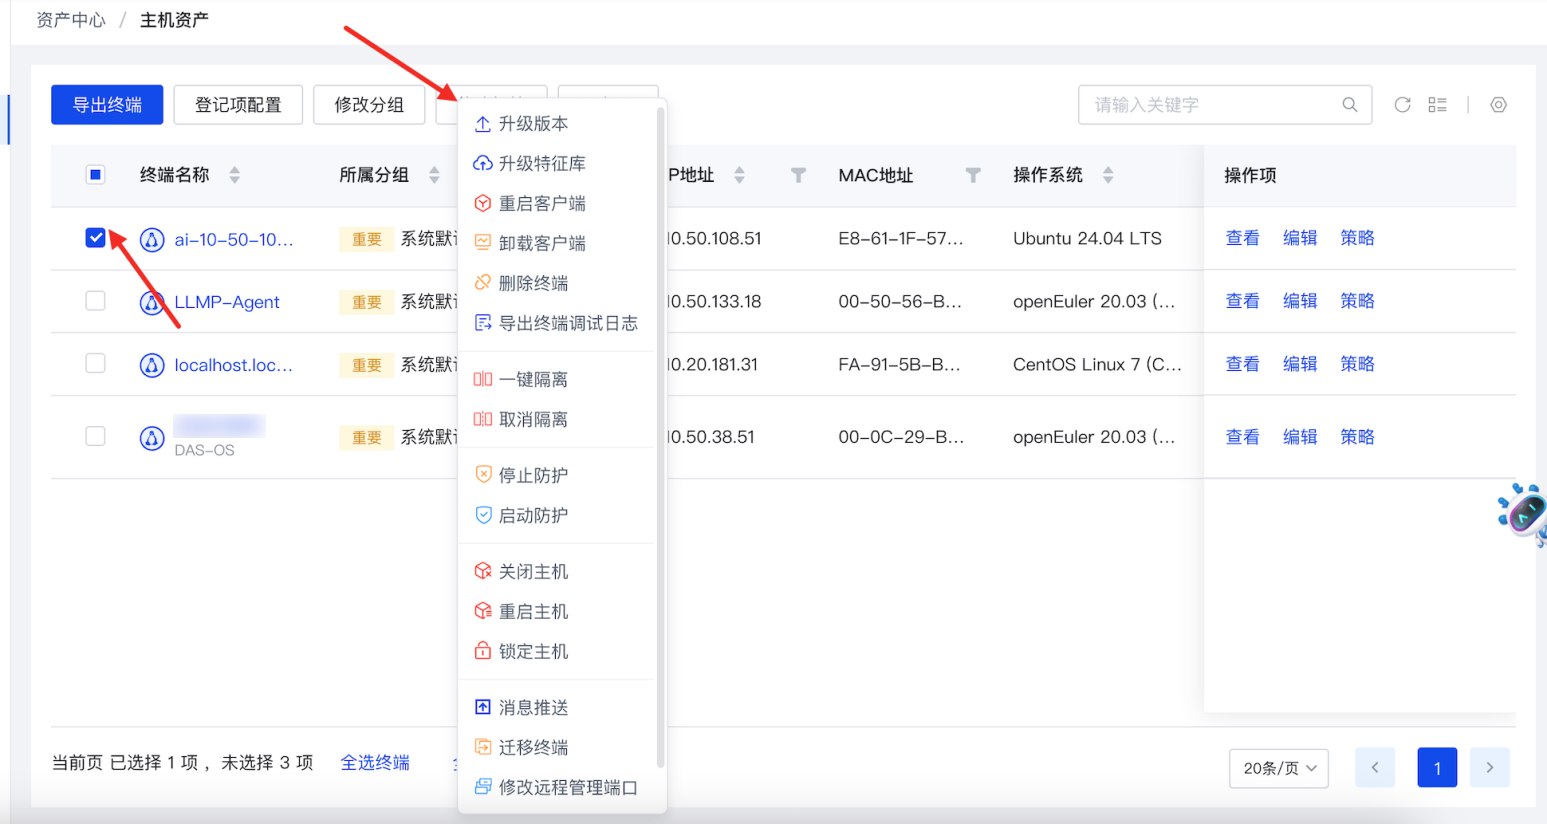Click the IP地址 filter funnel icon
The height and width of the screenshot is (824, 1547).
click(x=798, y=175)
